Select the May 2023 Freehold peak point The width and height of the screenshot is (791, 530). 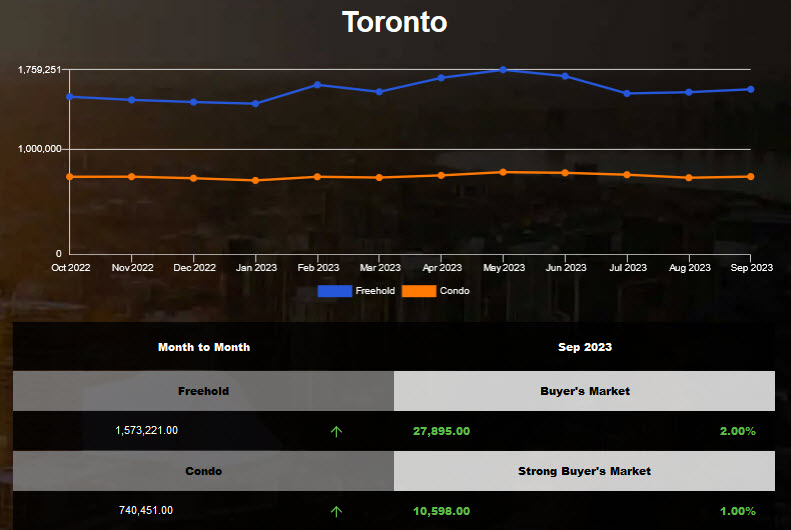504,70
